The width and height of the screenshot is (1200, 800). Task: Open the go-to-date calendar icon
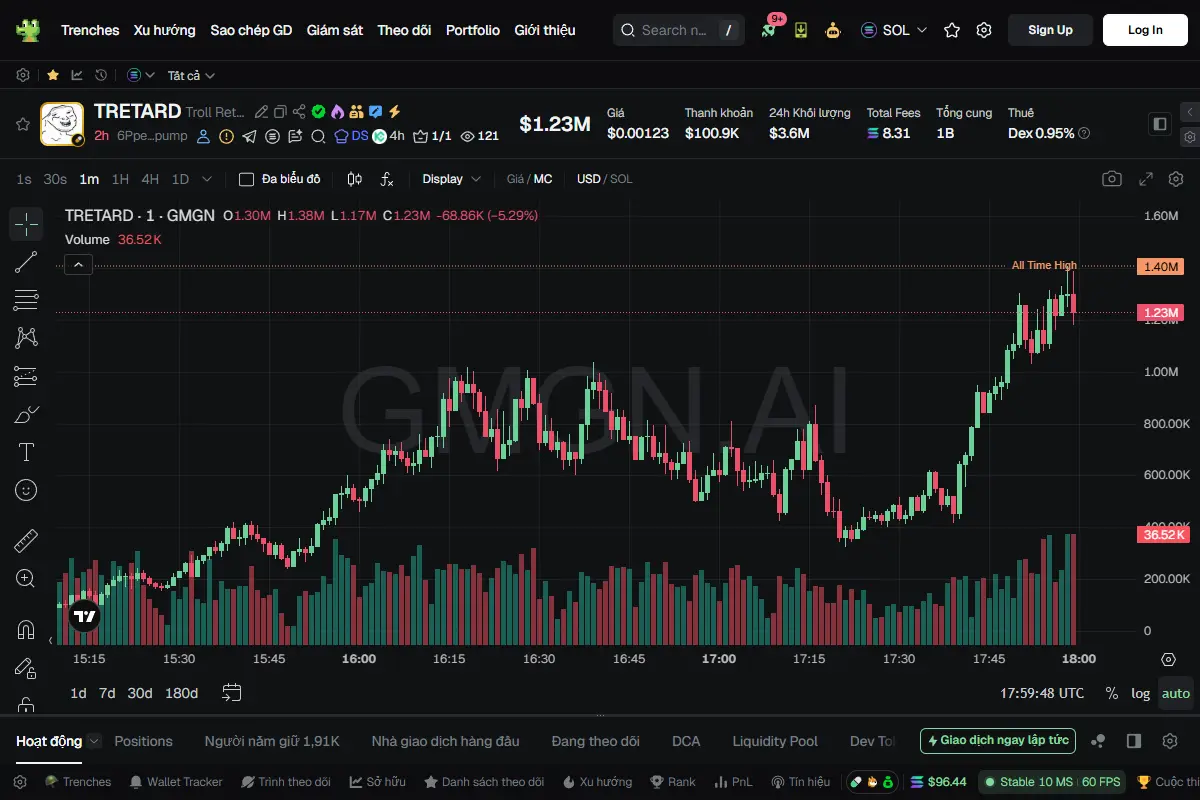pos(232,692)
